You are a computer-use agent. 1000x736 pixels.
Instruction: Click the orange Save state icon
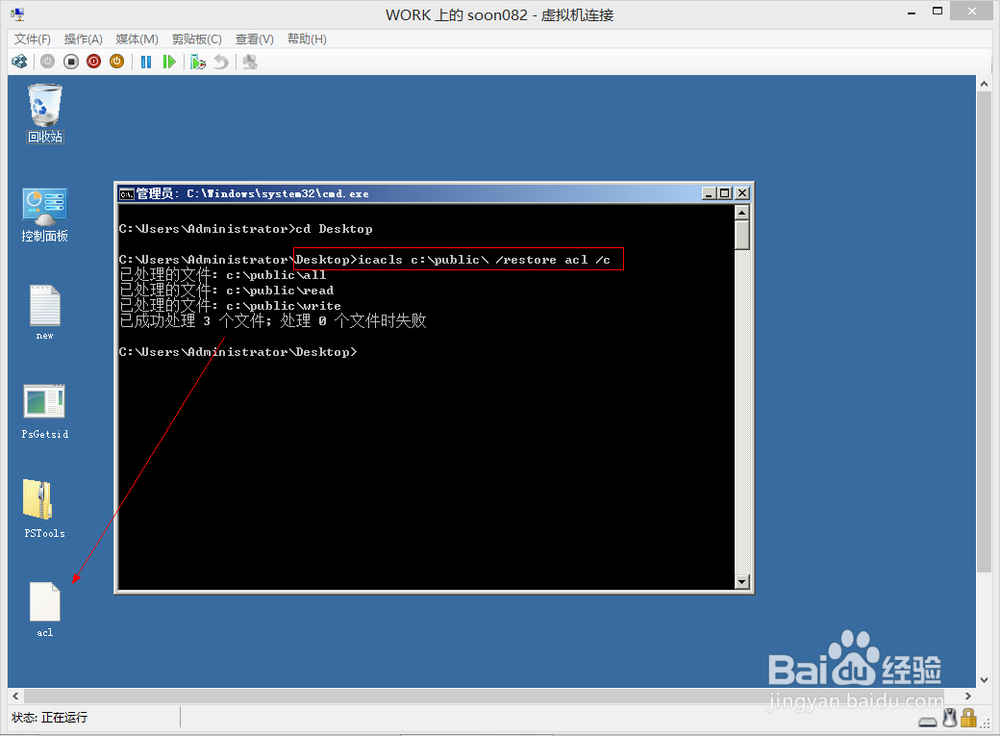(x=117, y=62)
